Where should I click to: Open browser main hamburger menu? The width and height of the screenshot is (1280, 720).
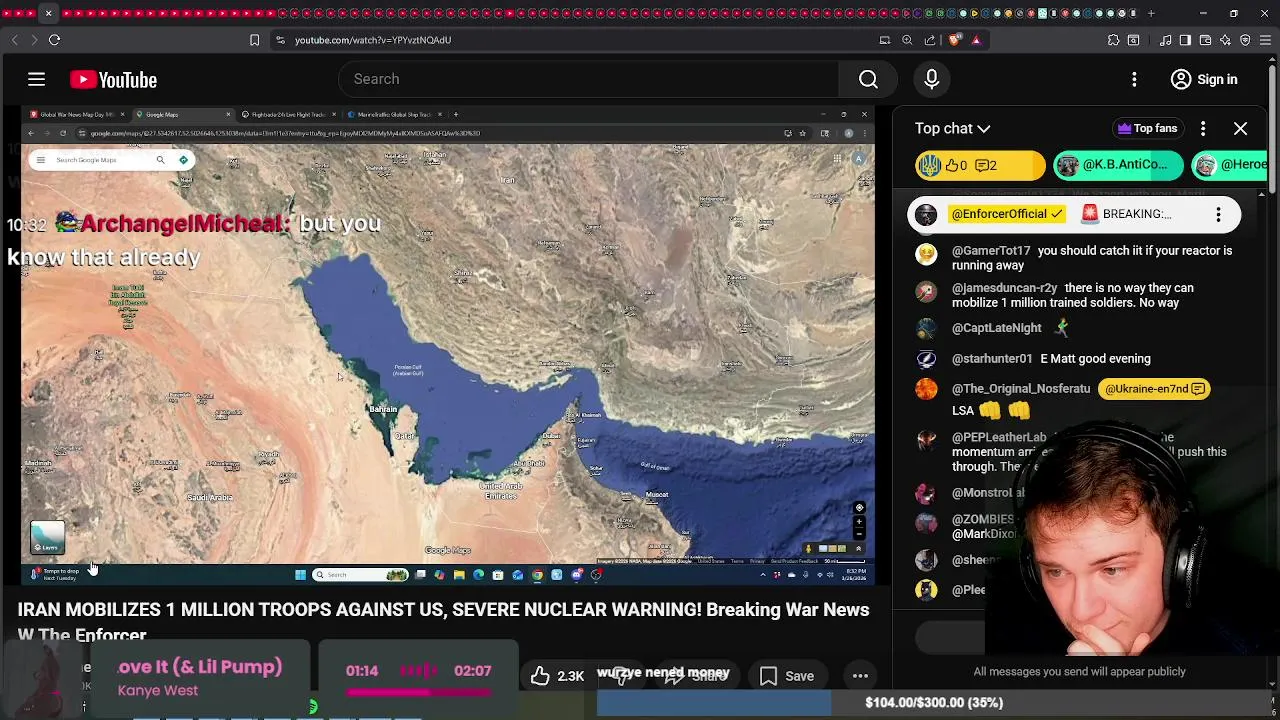pyautogui.click(x=1265, y=40)
